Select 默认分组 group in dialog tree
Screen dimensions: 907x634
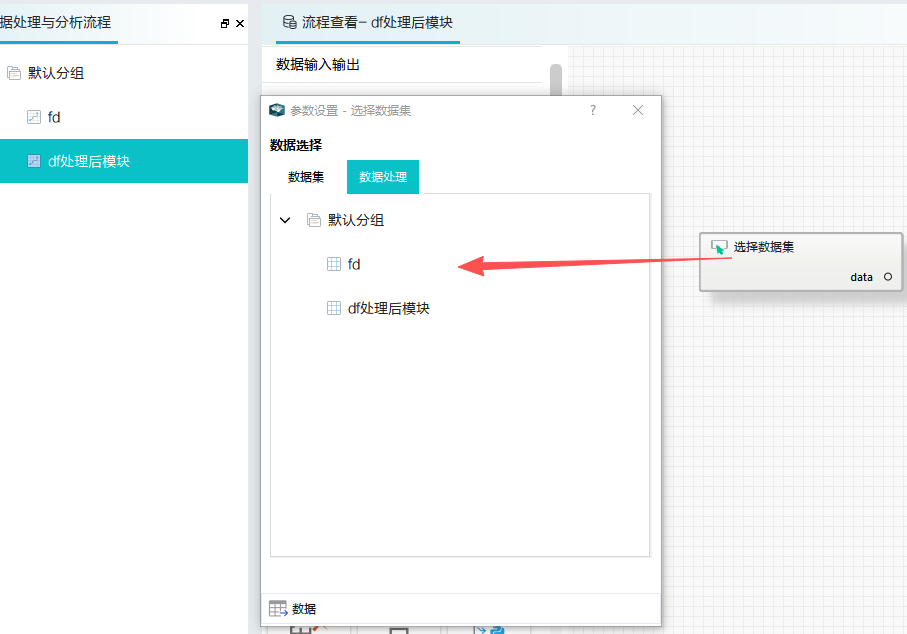coord(356,220)
